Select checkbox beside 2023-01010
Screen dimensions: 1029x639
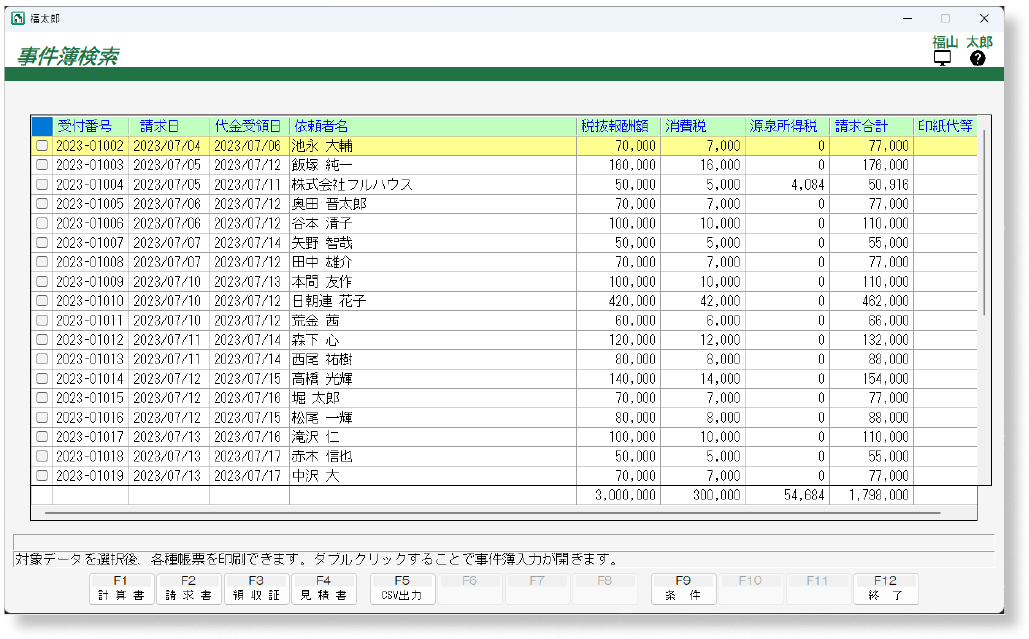click(x=42, y=301)
